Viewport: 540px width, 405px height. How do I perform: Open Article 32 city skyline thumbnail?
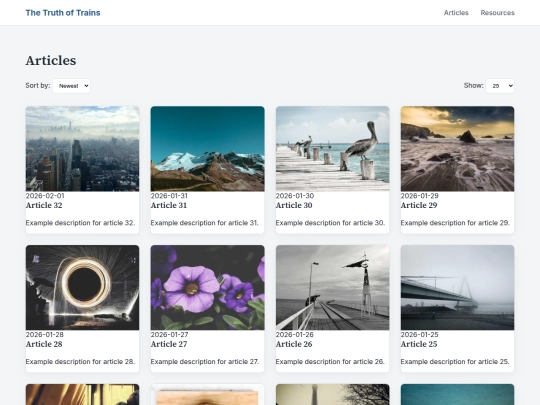(82, 149)
